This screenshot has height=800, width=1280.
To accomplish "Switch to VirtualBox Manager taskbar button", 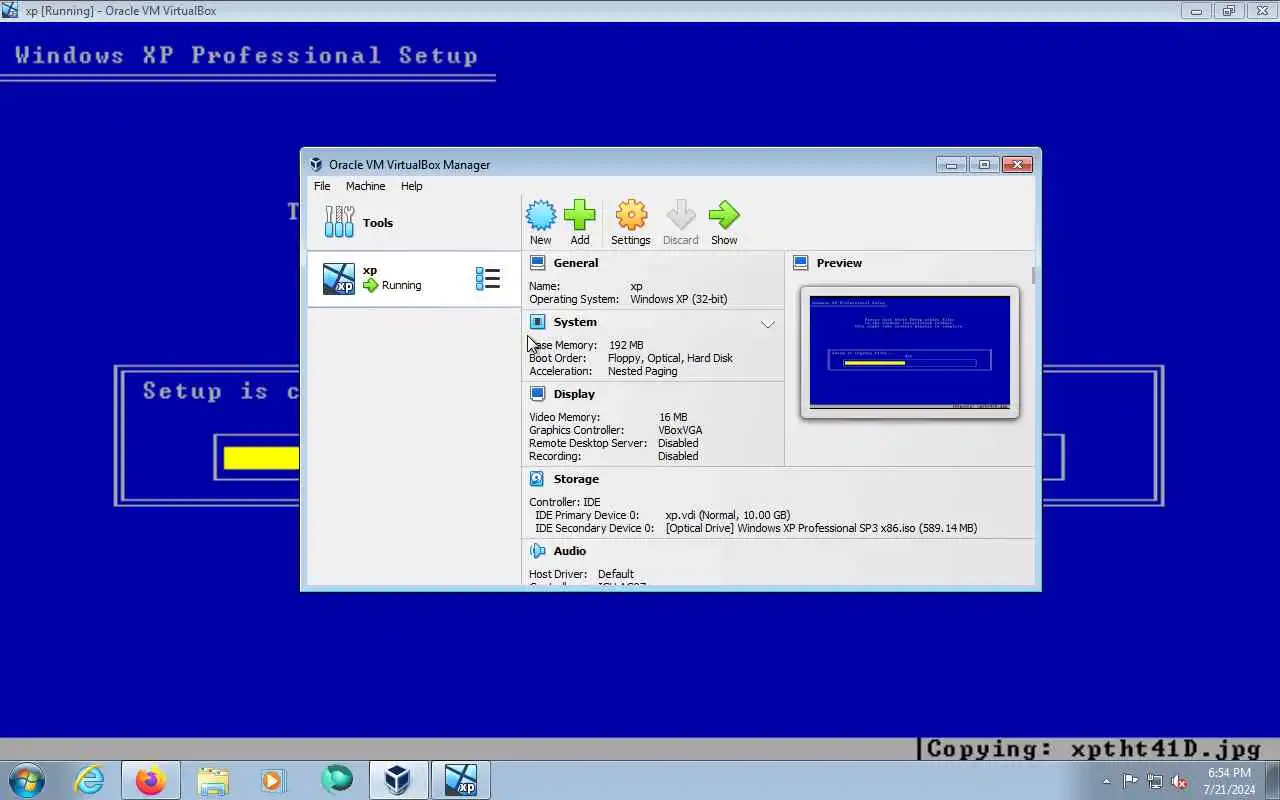I will coord(398,780).
